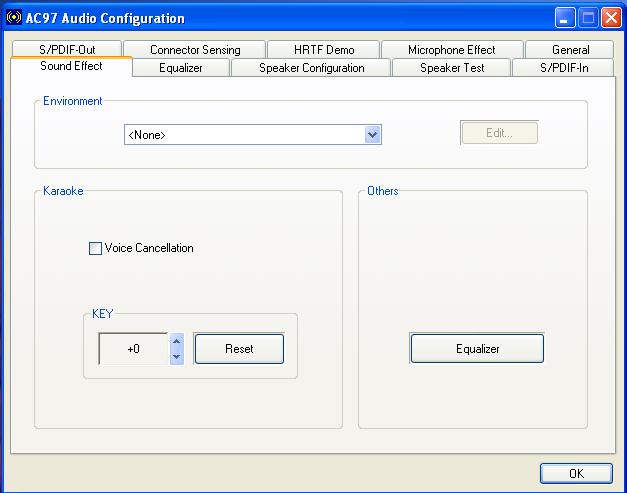Enable the Voice Cancellation checkbox

tap(96, 248)
